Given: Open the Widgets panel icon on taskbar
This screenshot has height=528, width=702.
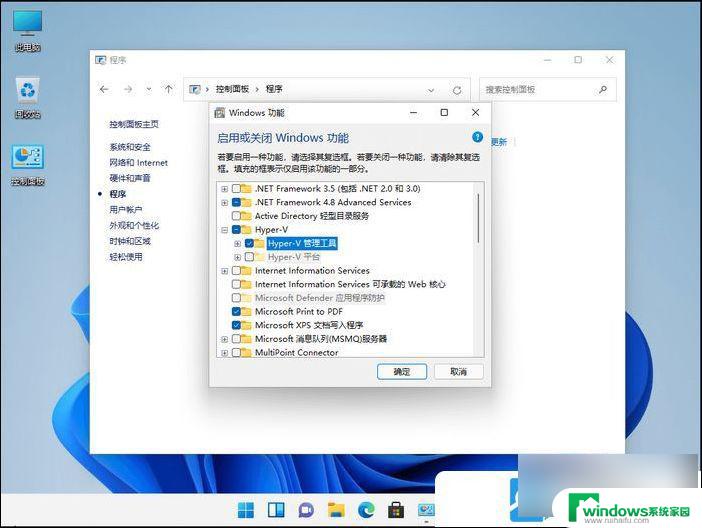Looking at the screenshot, I should (276, 510).
